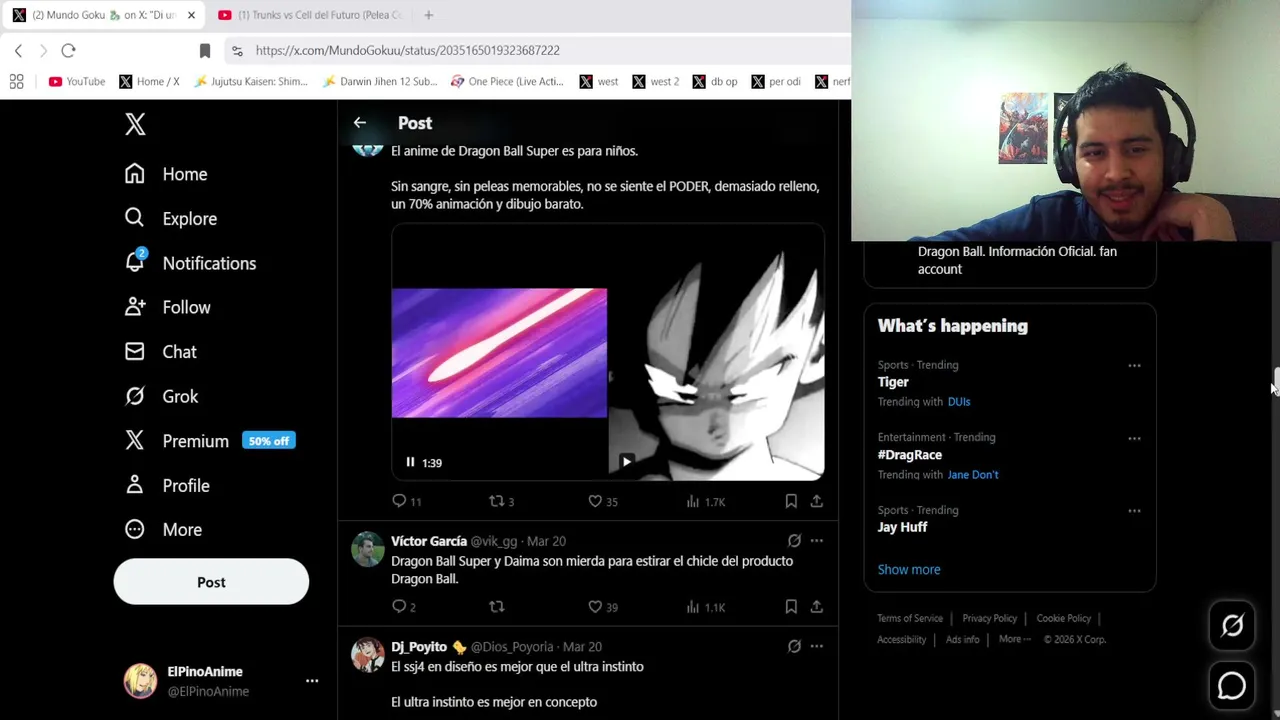Viewport: 1280px width, 720px height.
Task: Switch to the Trunks vs Cell YouTube tab
Action: click(x=308, y=15)
